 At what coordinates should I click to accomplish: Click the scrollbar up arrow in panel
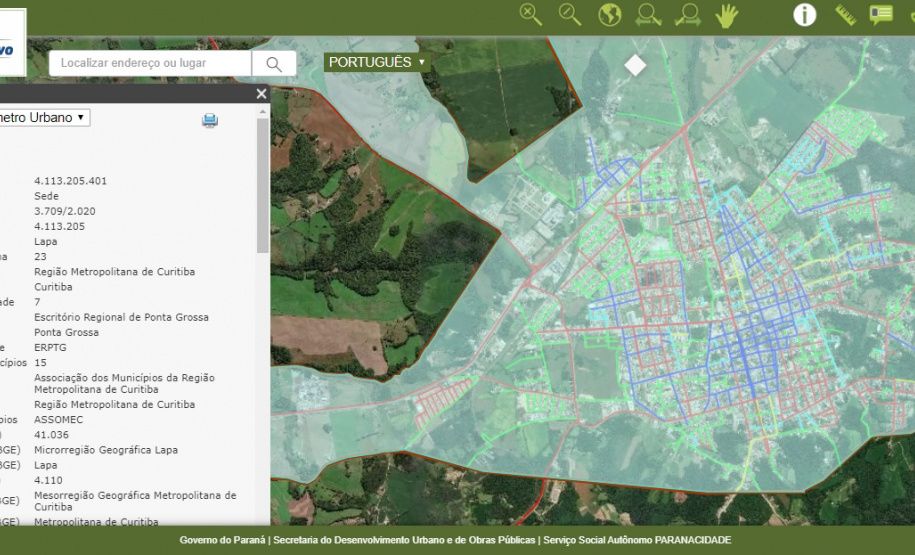[x=263, y=111]
